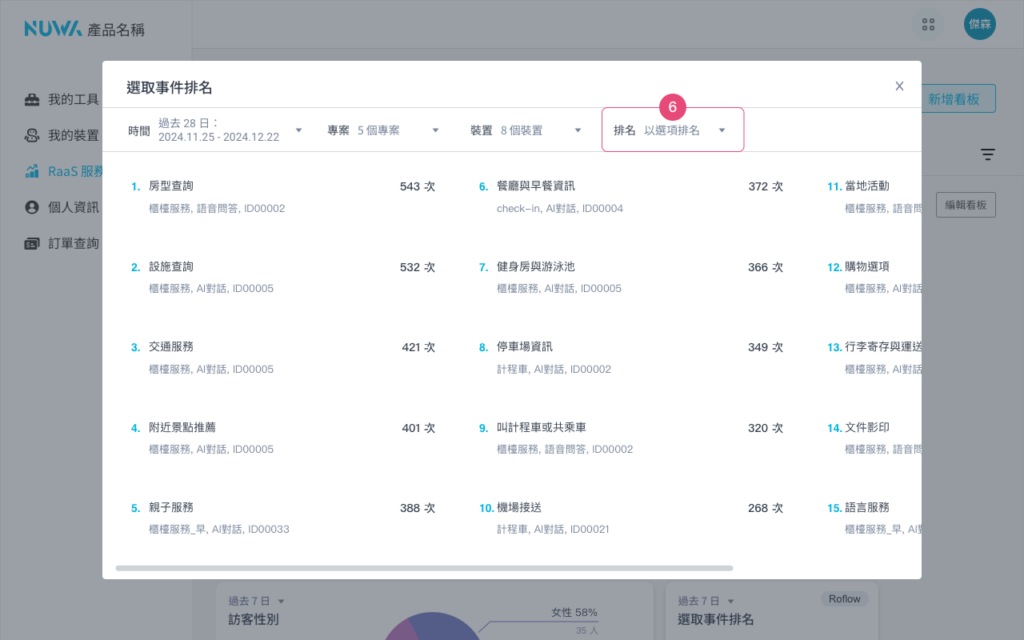Click the apps grid icon in header

[x=928, y=25]
